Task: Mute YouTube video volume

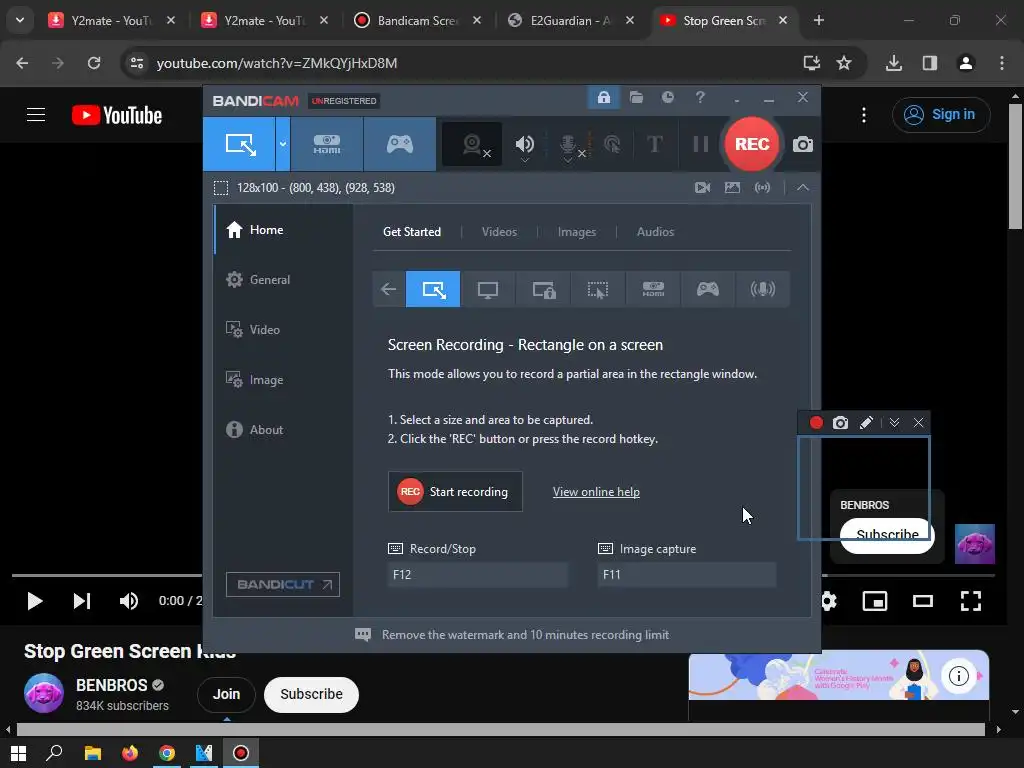Action: pyautogui.click(x=129, y=601)
